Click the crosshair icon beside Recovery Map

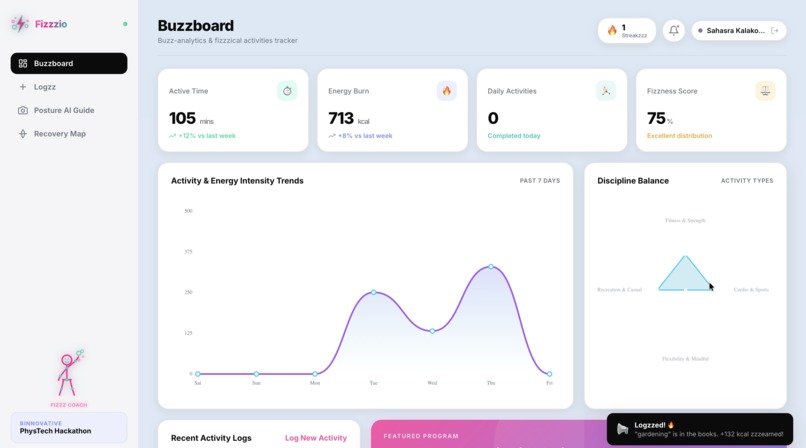pyautogui.click(x=23, y=134)
